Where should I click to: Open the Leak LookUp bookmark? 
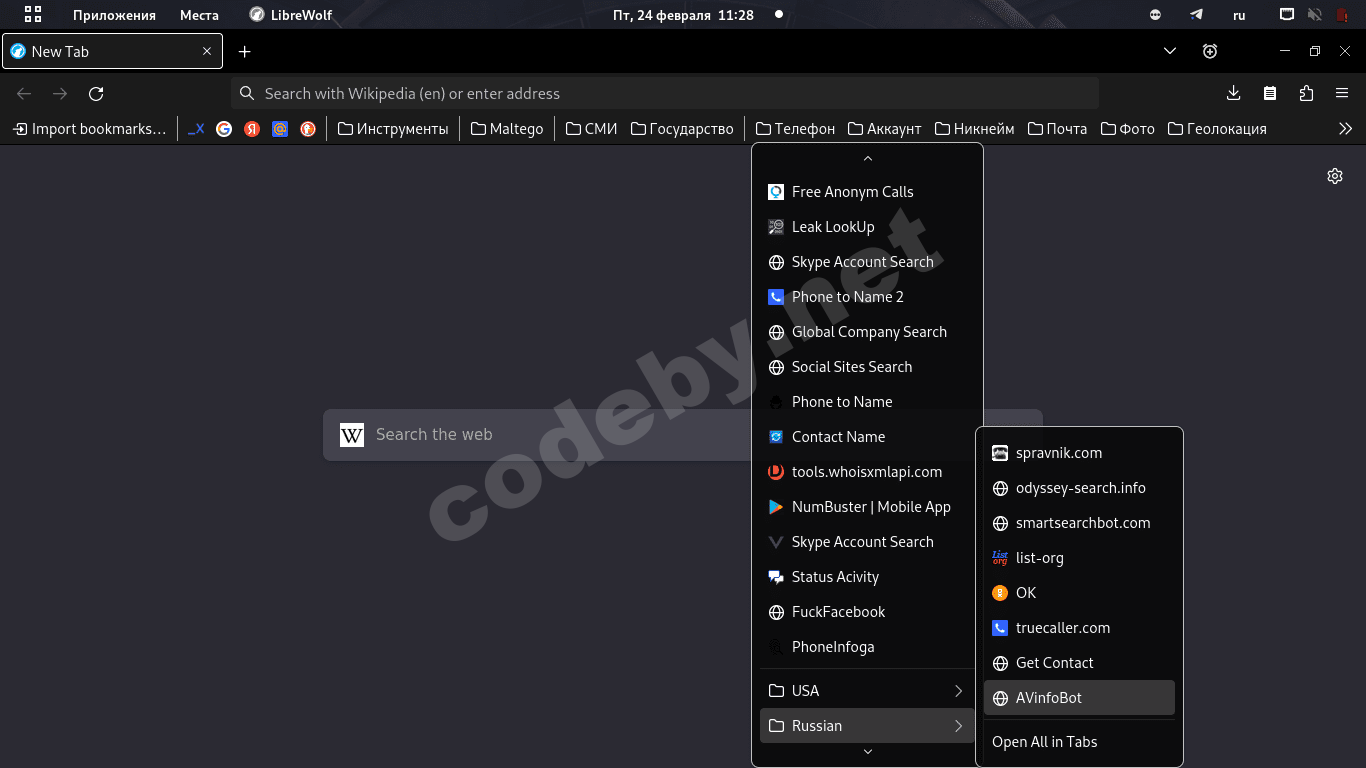867,227
